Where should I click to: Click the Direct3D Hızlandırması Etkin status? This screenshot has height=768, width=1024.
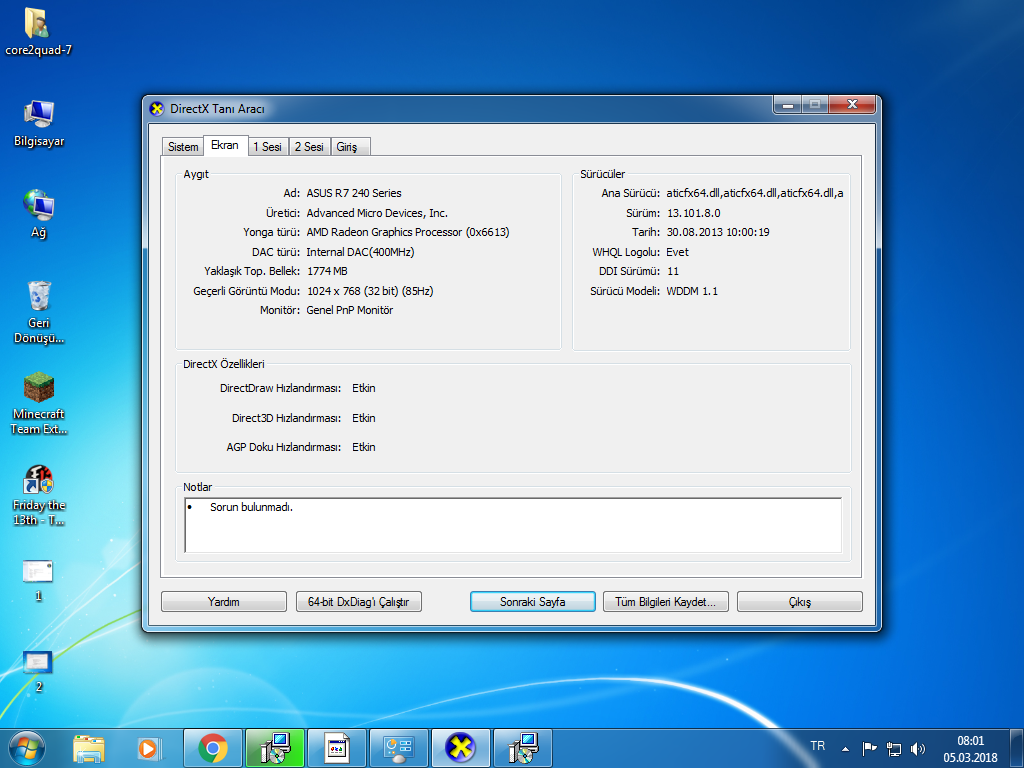(x=364, y=418)
